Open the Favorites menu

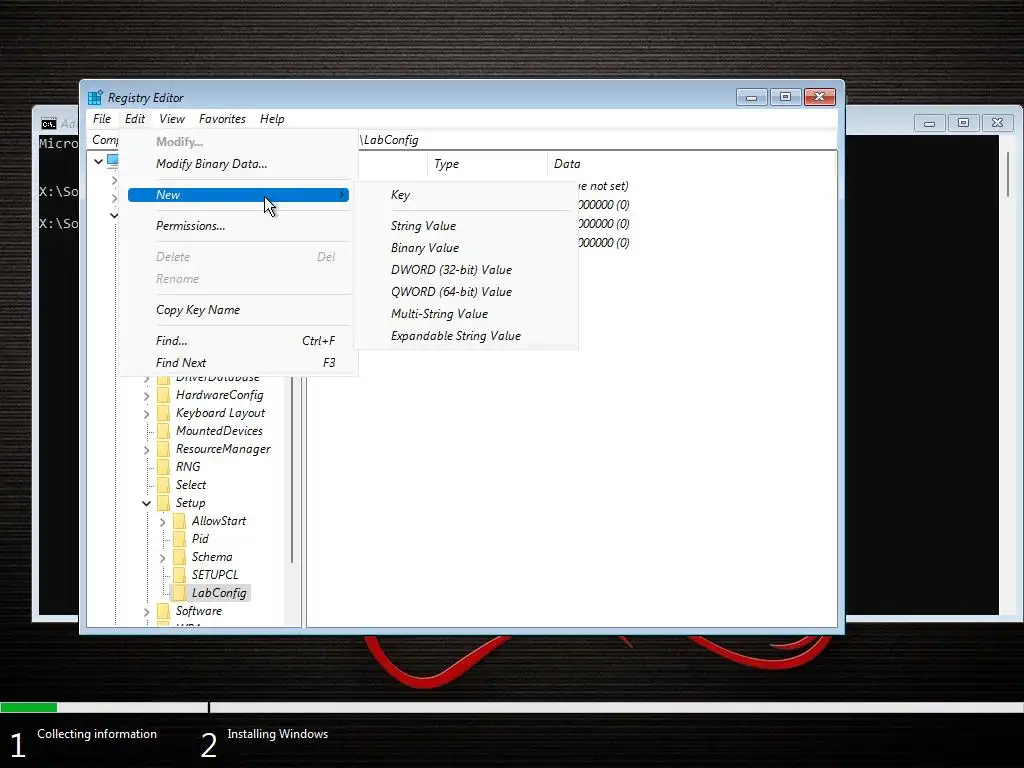pyautogui.click(x=222, y=119)
